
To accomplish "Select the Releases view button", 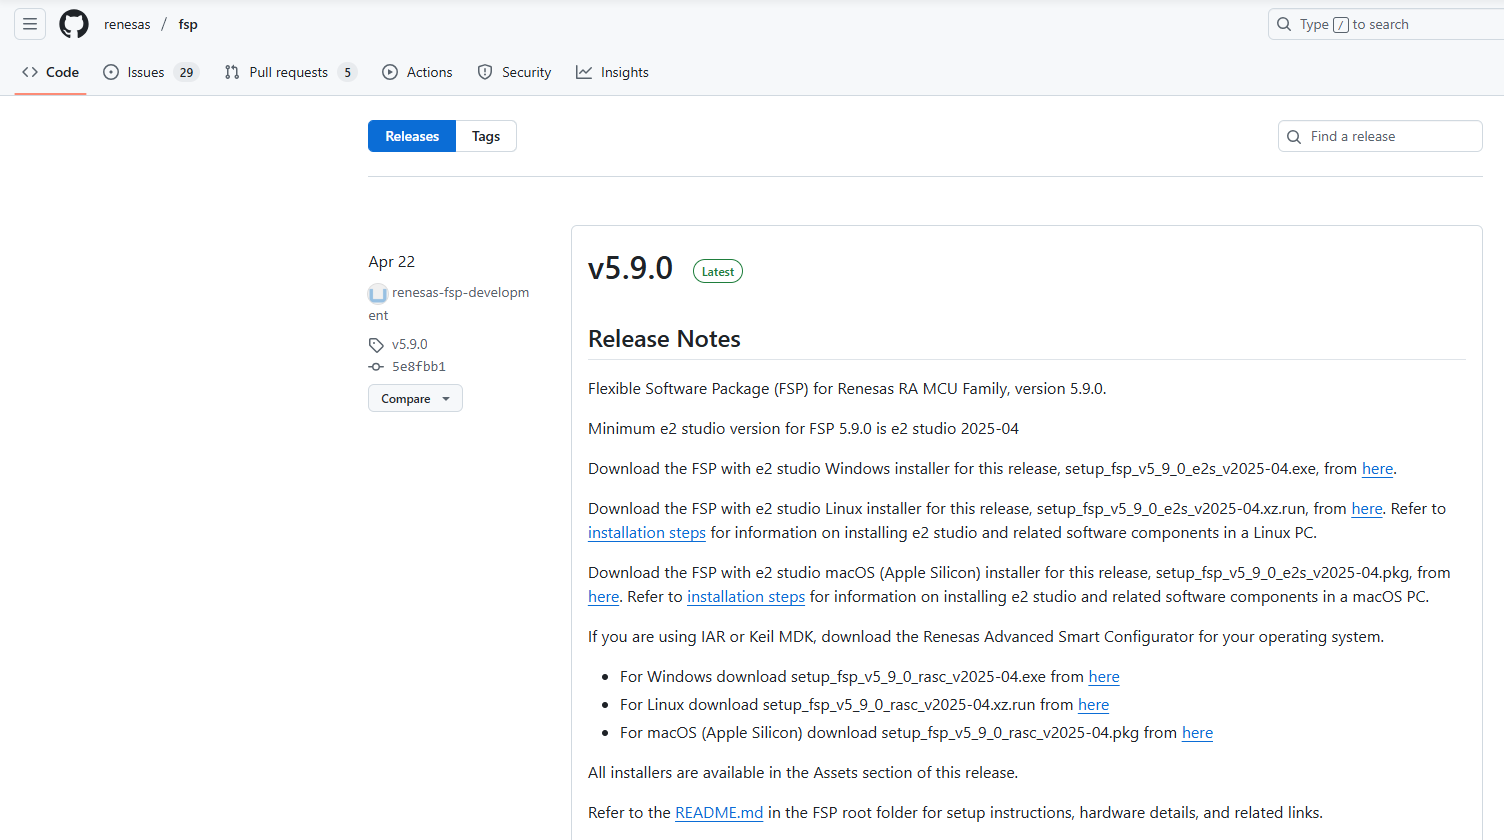I will coord(412,136).
